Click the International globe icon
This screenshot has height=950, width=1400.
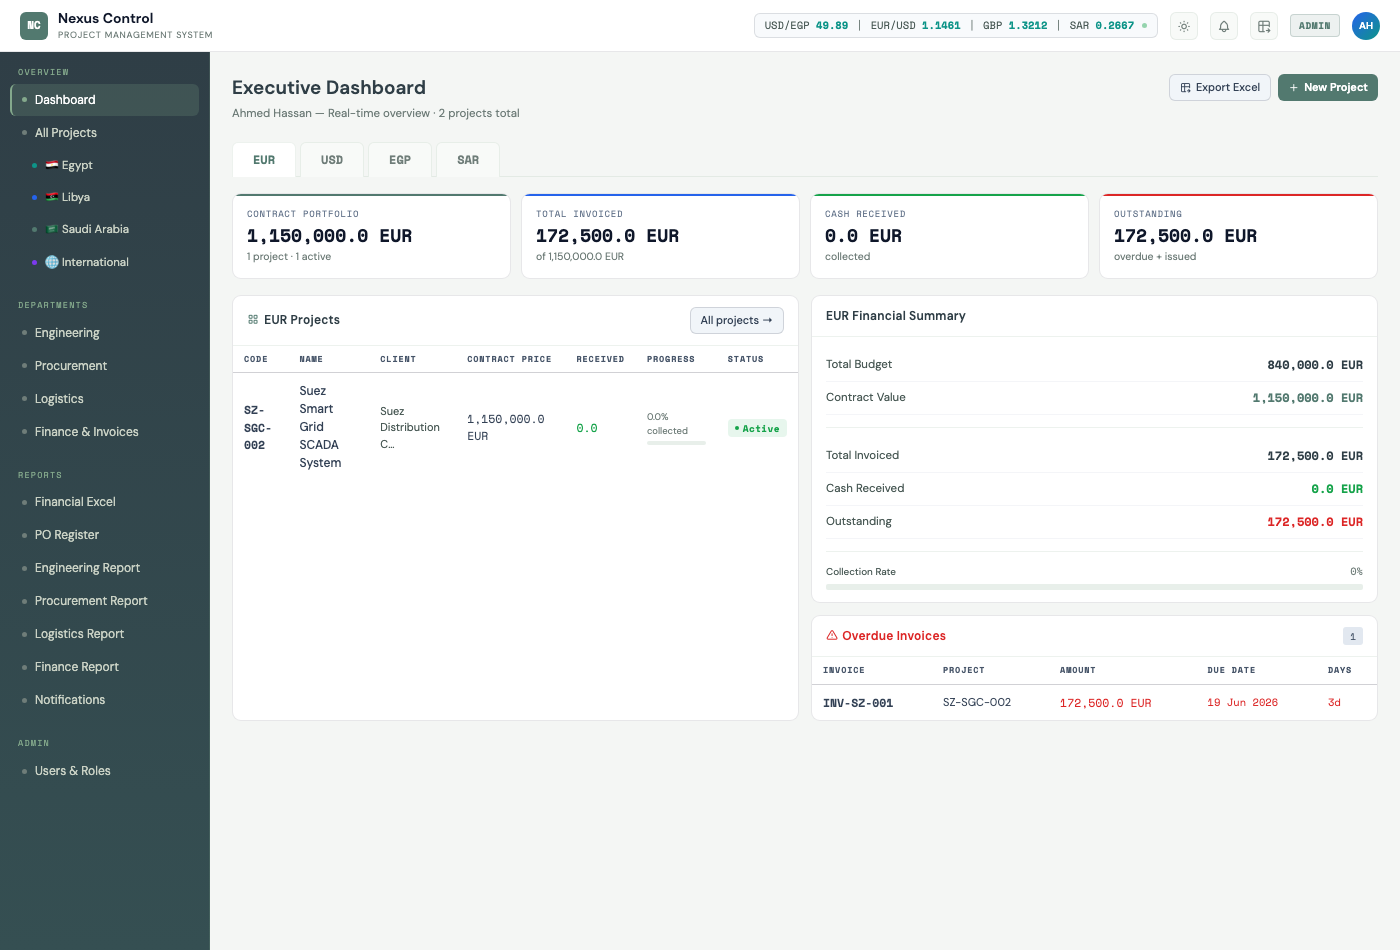tap(52, 262)
